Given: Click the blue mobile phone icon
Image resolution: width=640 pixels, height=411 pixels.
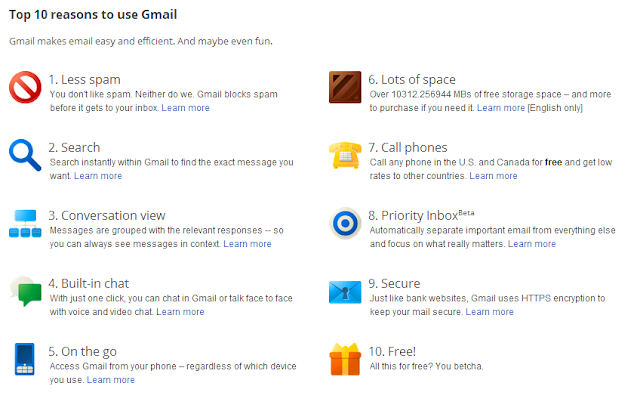Looking at the screenshot, I should tap(24, 359).
